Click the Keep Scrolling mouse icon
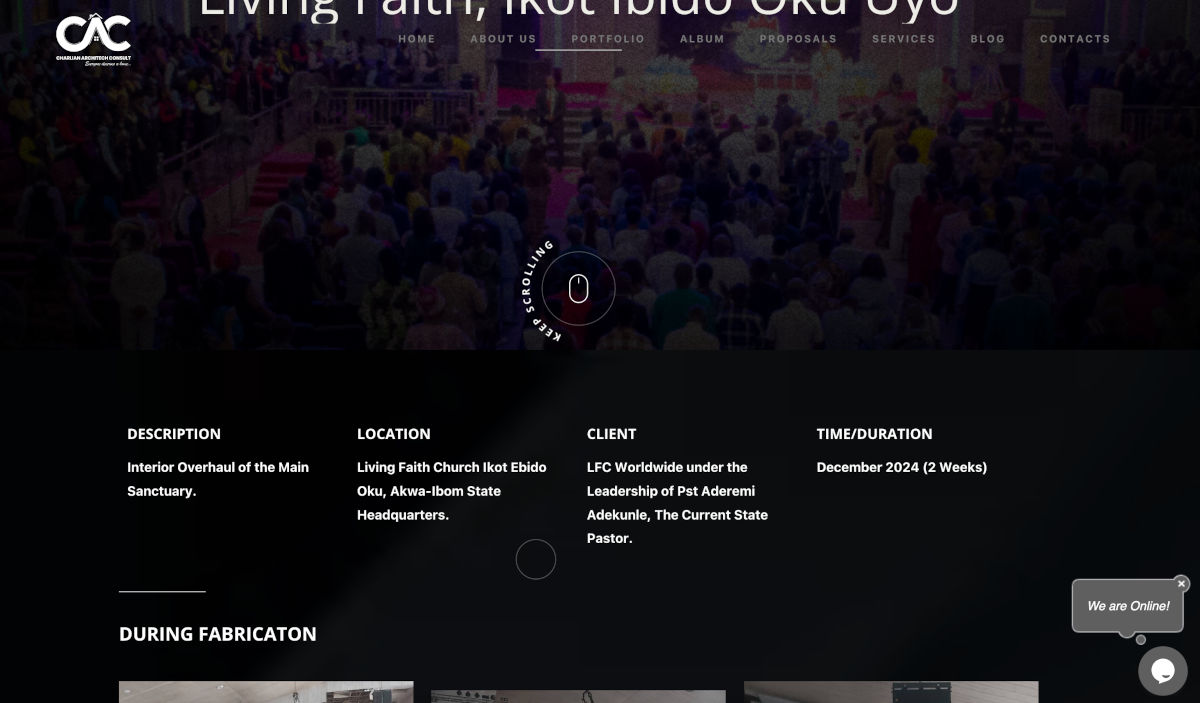Viewport: 1200px width, 703px height. pyautogui.click(x=578, y=289)
